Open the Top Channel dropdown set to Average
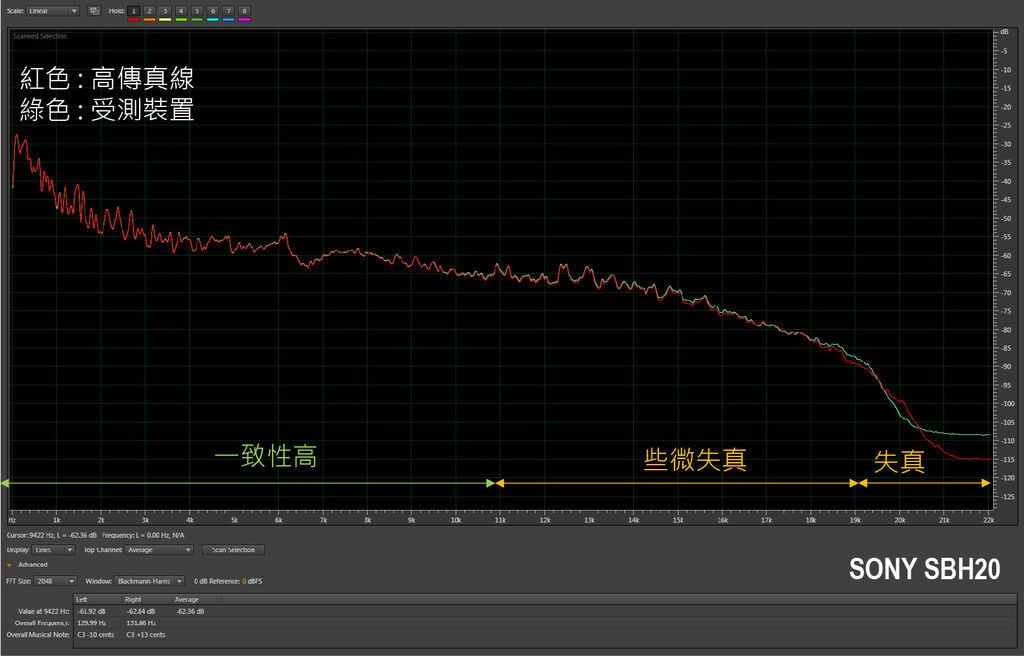This screenshot has width=1024, height=656. pos(159,550)
